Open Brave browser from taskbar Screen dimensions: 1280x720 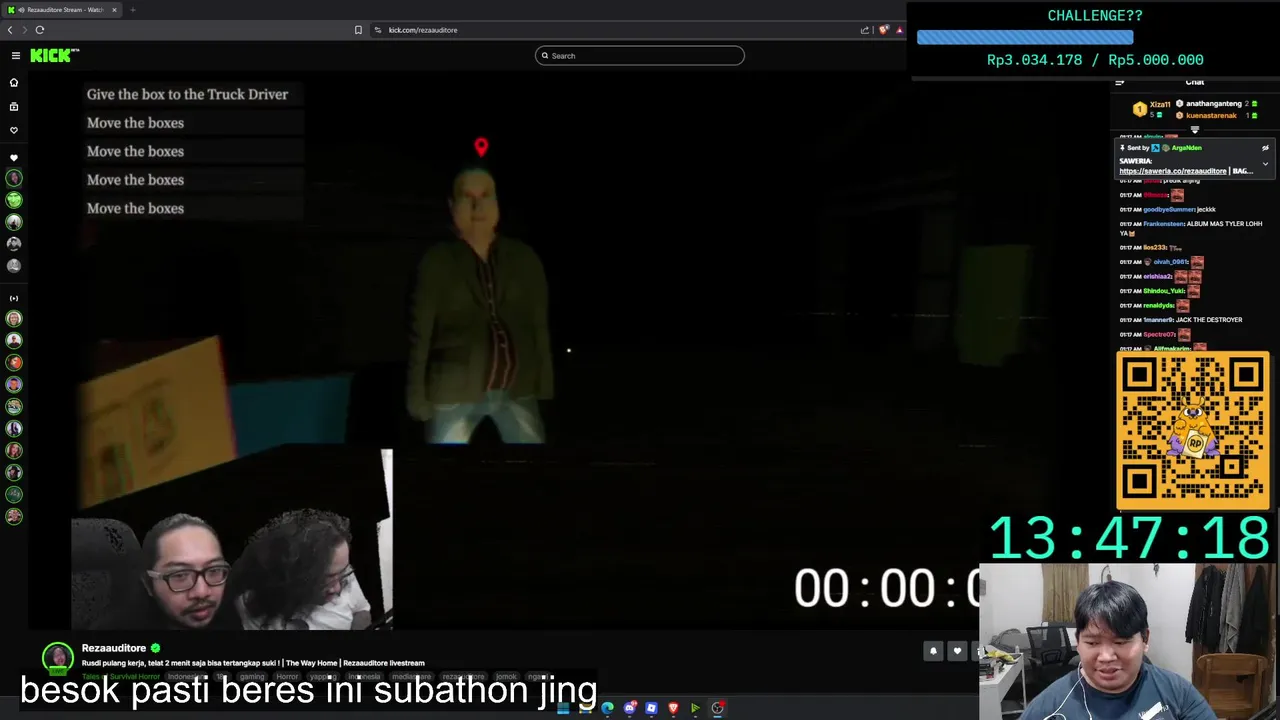[x=673, y=708]
